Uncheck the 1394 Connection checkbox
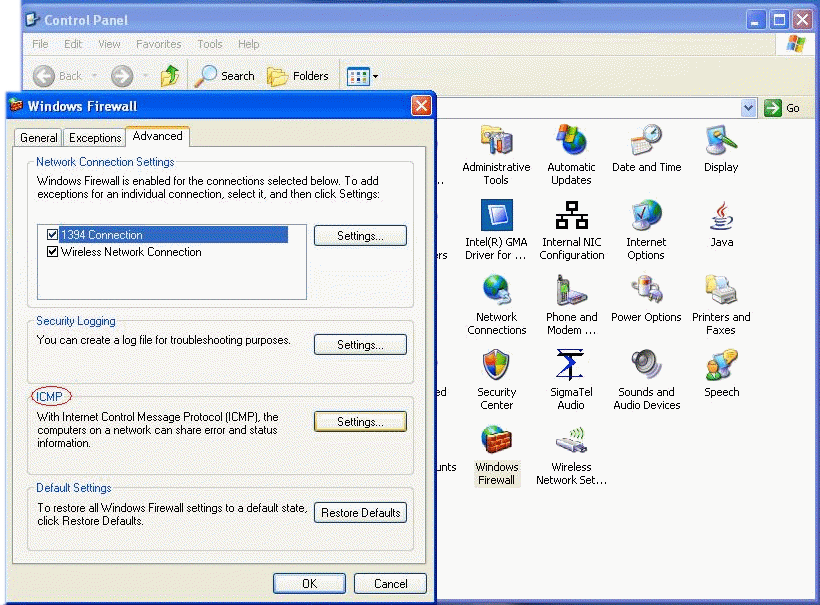This screenshot has height=605, width=820. click(x=52, y=235)
